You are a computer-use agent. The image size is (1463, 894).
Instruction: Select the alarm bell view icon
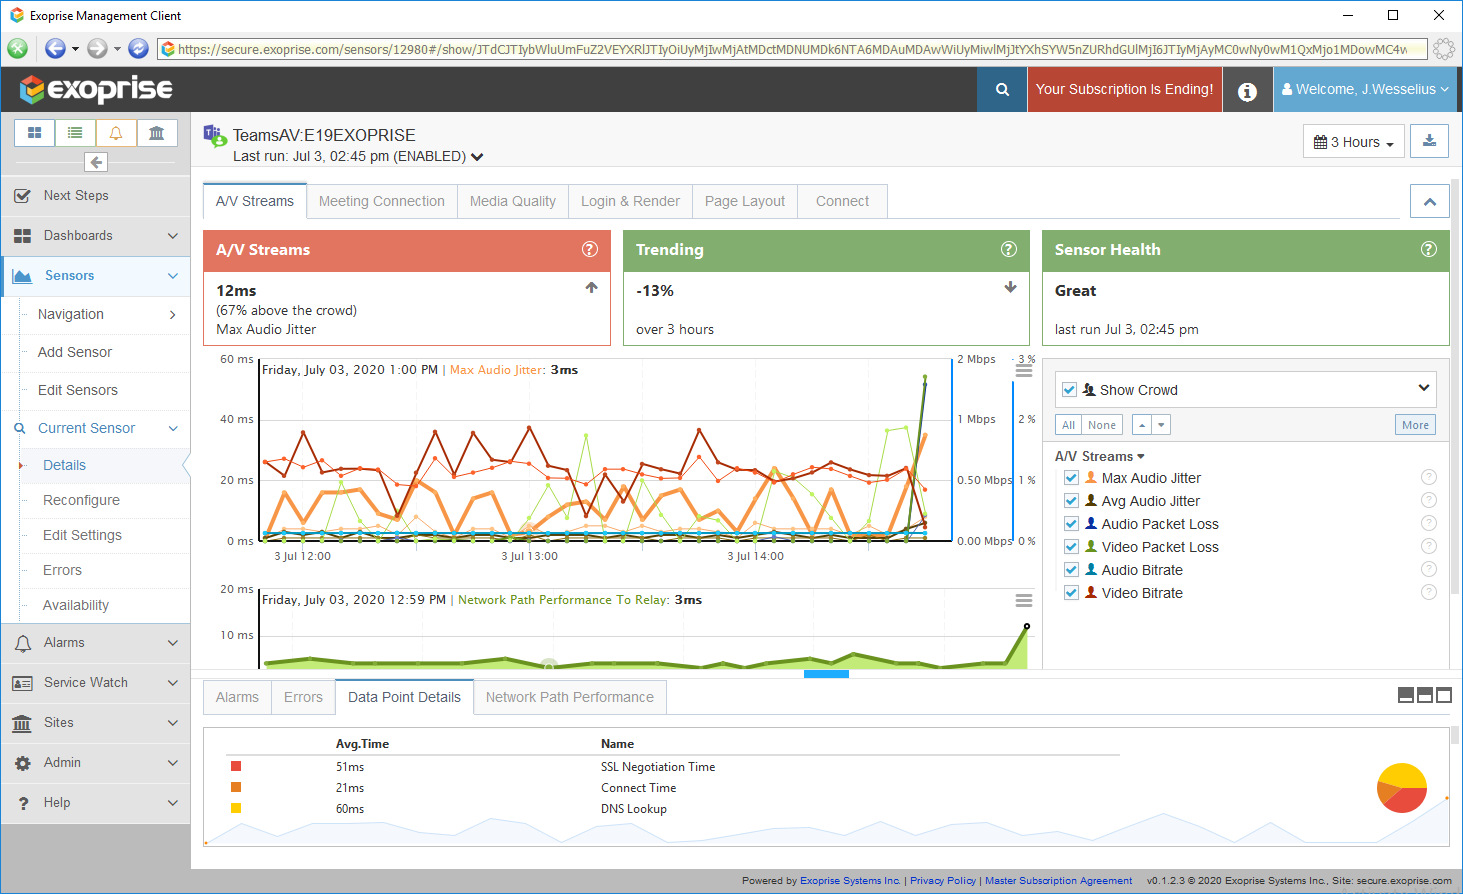(116, 133)
